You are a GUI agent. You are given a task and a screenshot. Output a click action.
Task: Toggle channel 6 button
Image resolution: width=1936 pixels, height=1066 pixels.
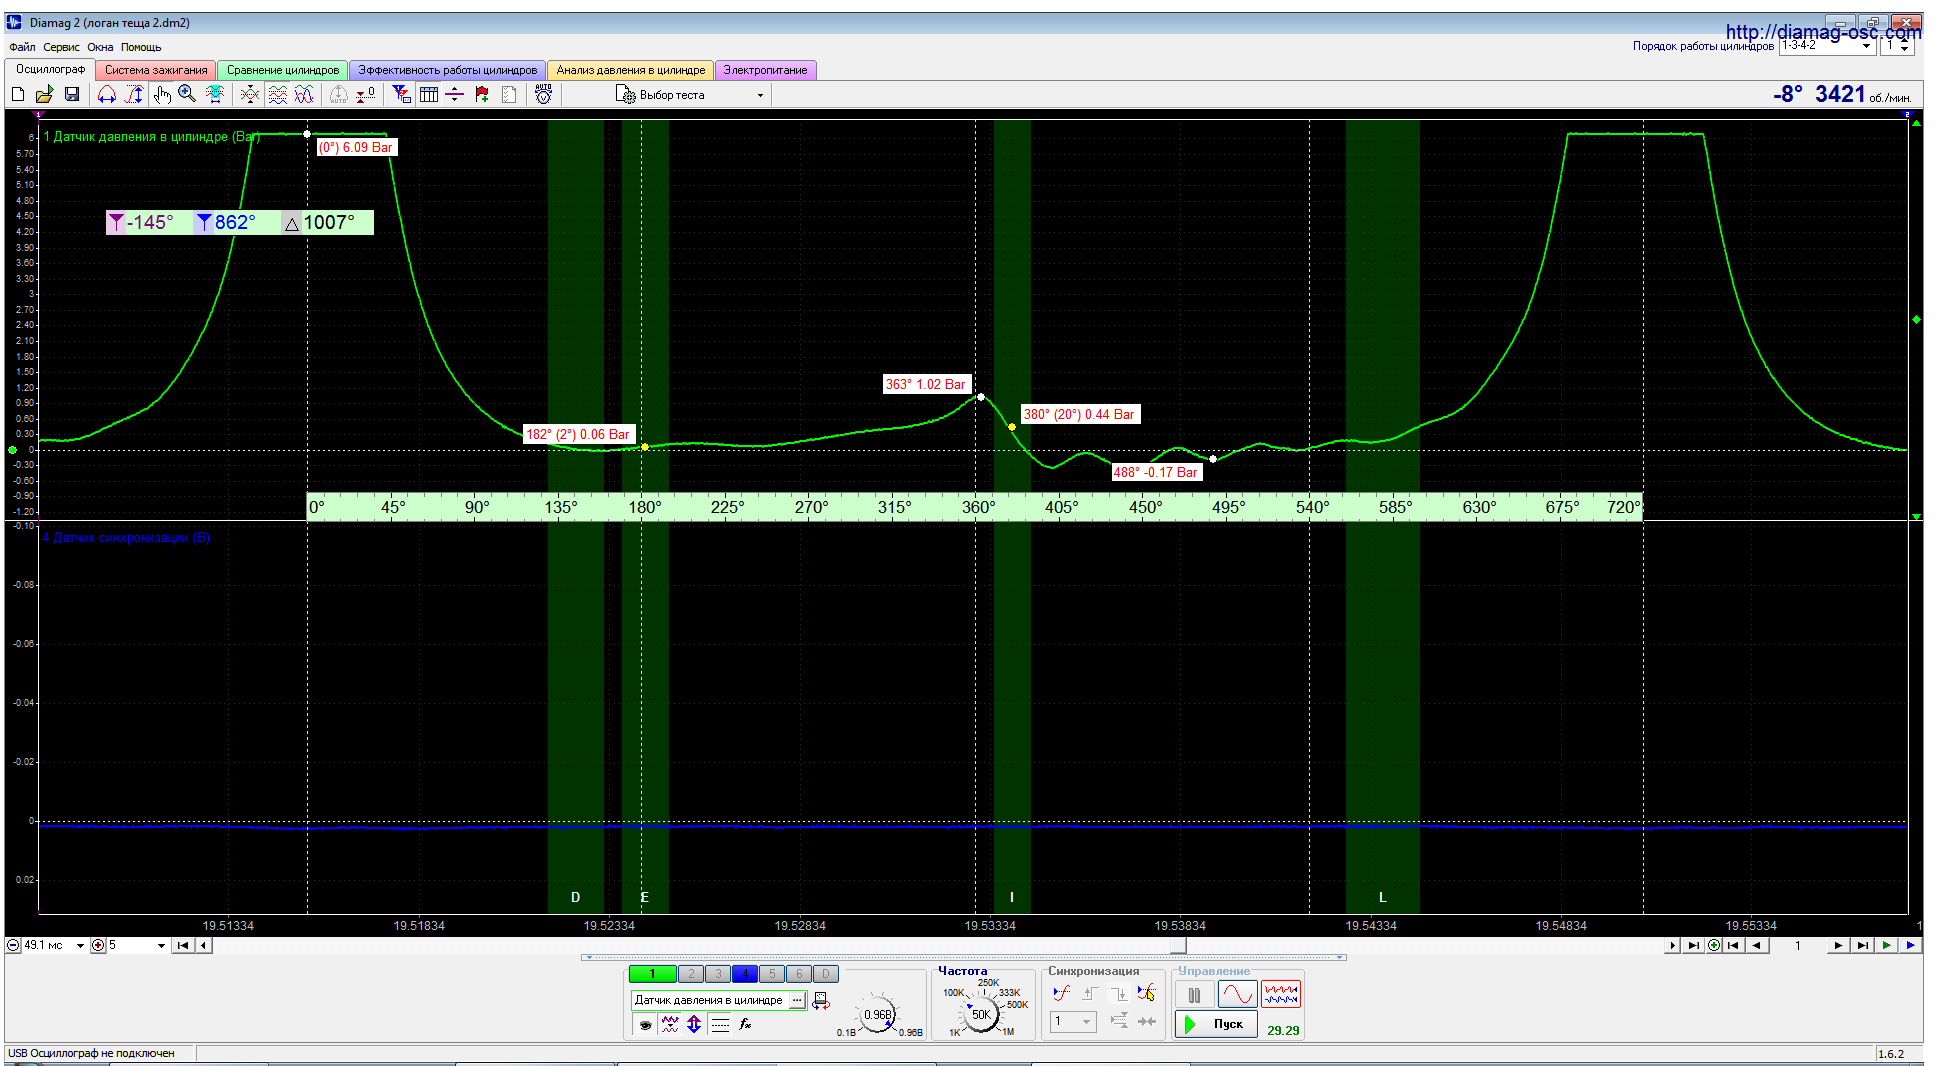click(x=799, y=974)
